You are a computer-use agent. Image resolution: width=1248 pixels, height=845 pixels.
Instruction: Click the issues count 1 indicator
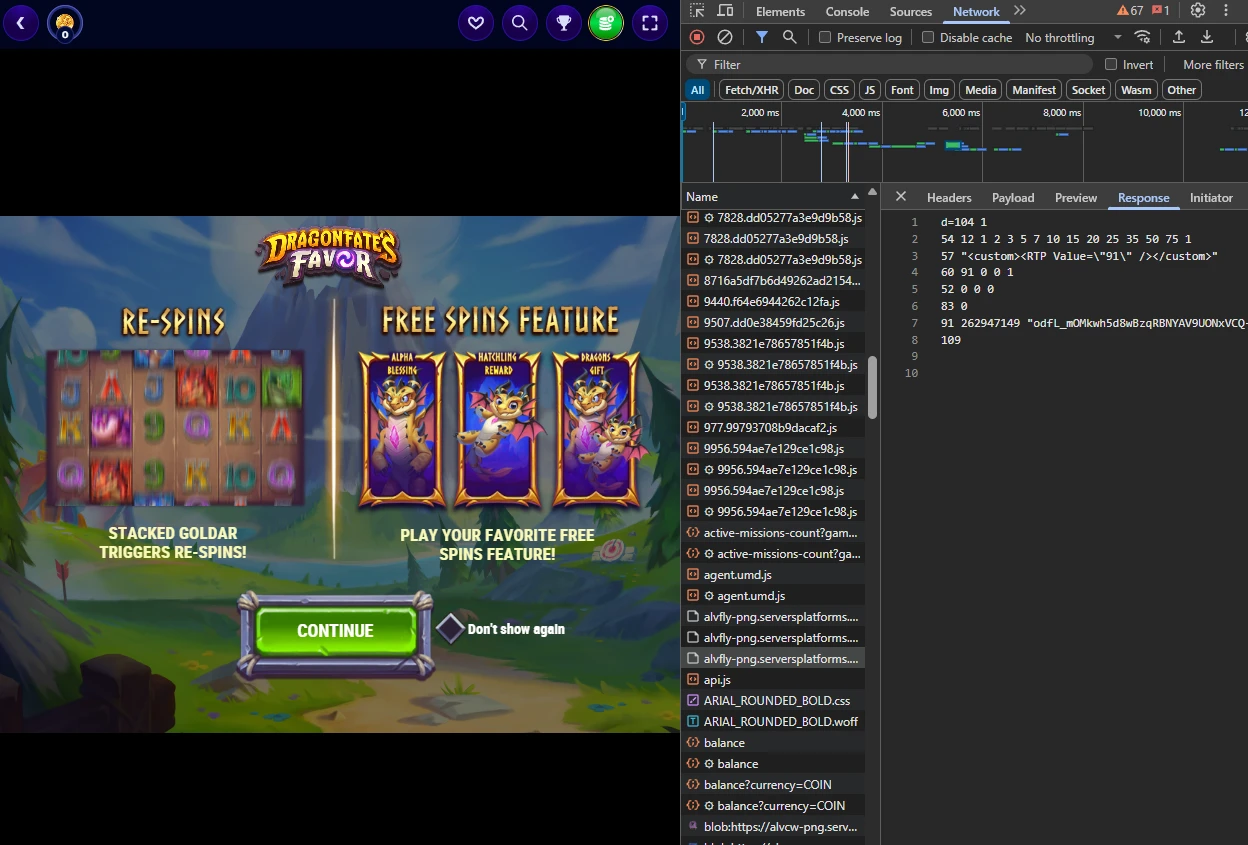[x=1161, y=11]
